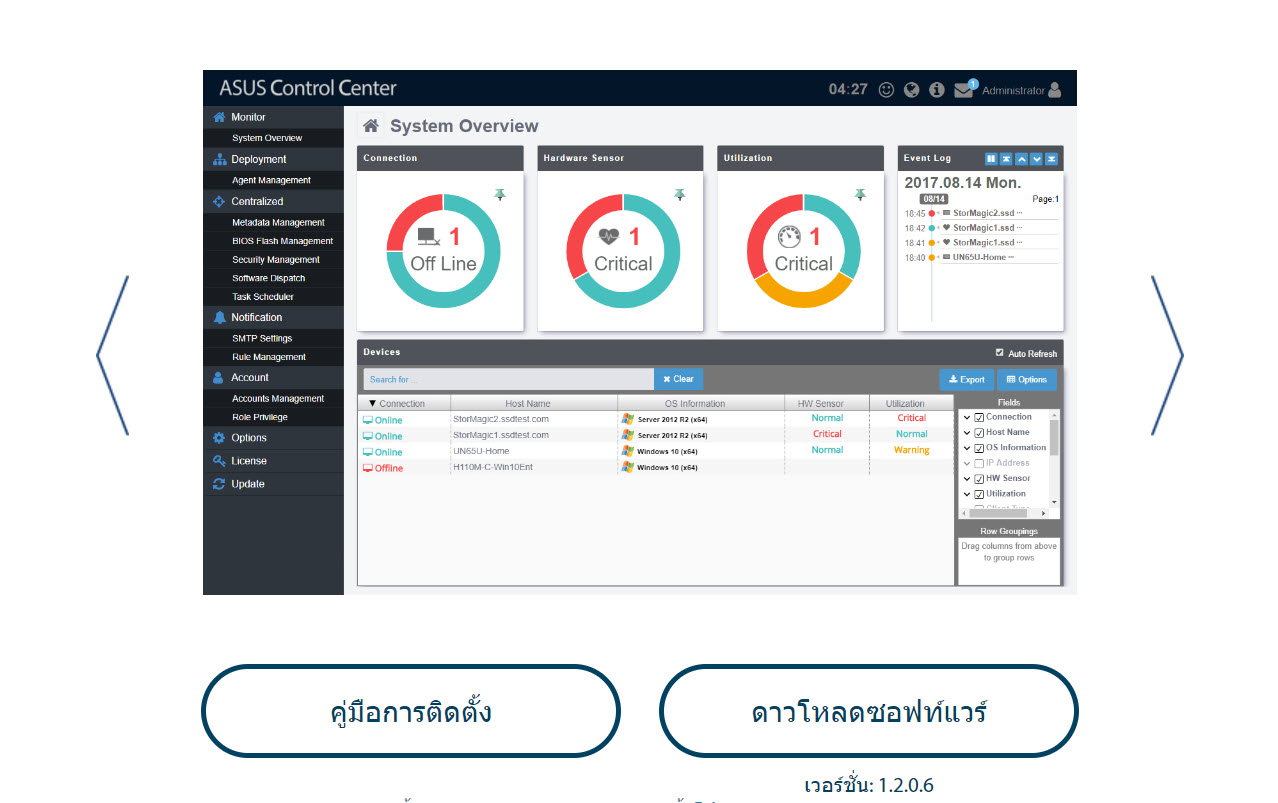Click the monitor icon beside Offline status
This screenshot has height=803, width=1278.
pyautogui.click(x=368, y=468)
